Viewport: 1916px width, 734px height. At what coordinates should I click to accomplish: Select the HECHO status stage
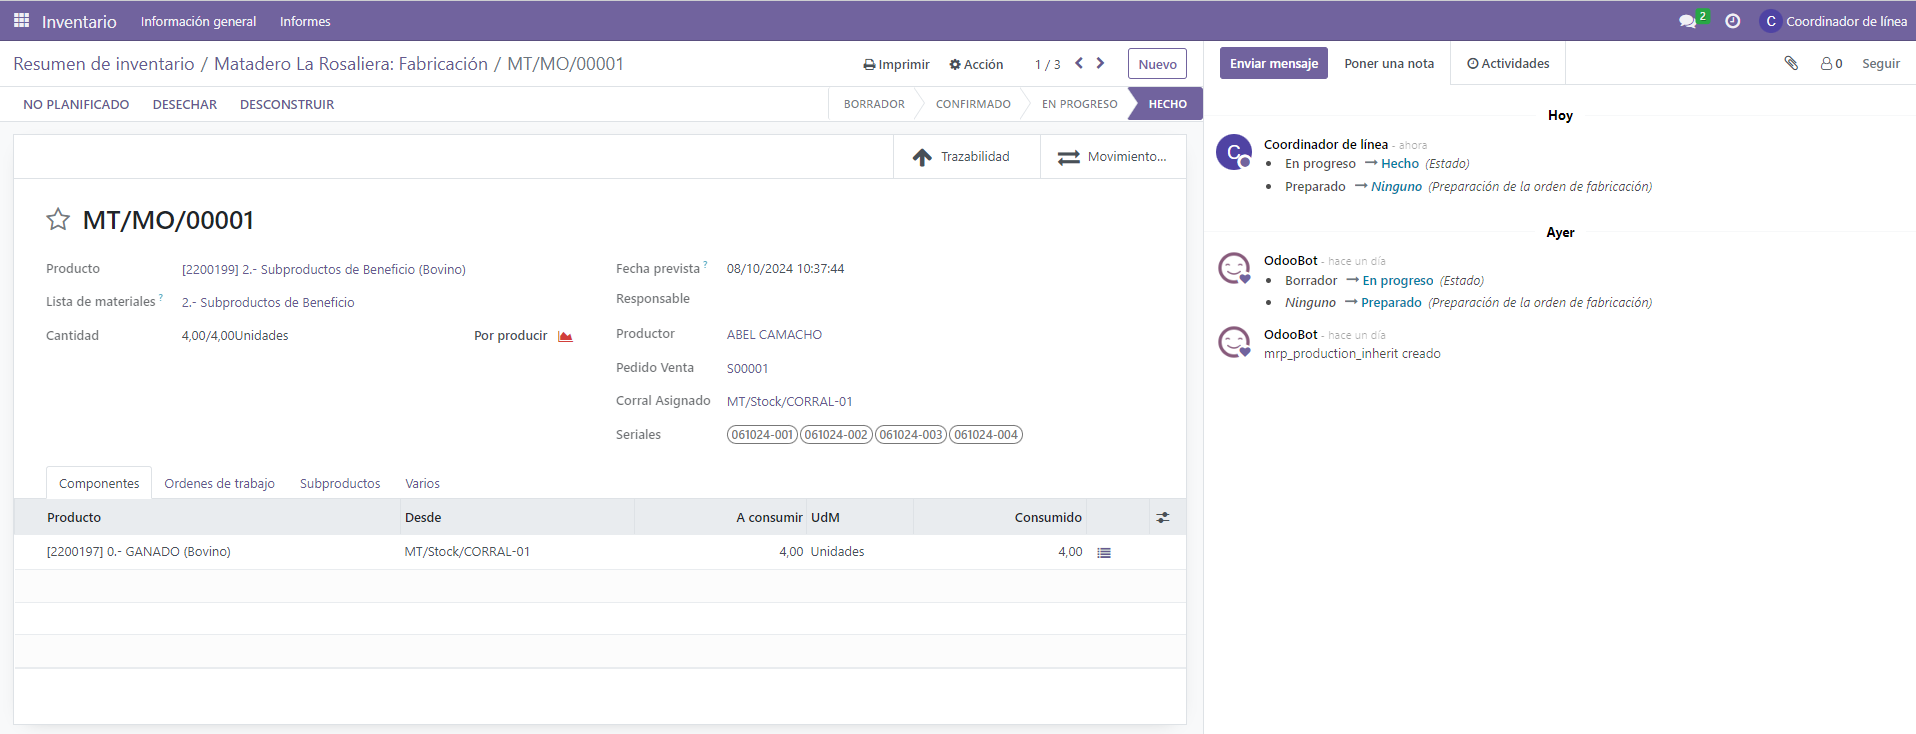(x=1167, y=104)
